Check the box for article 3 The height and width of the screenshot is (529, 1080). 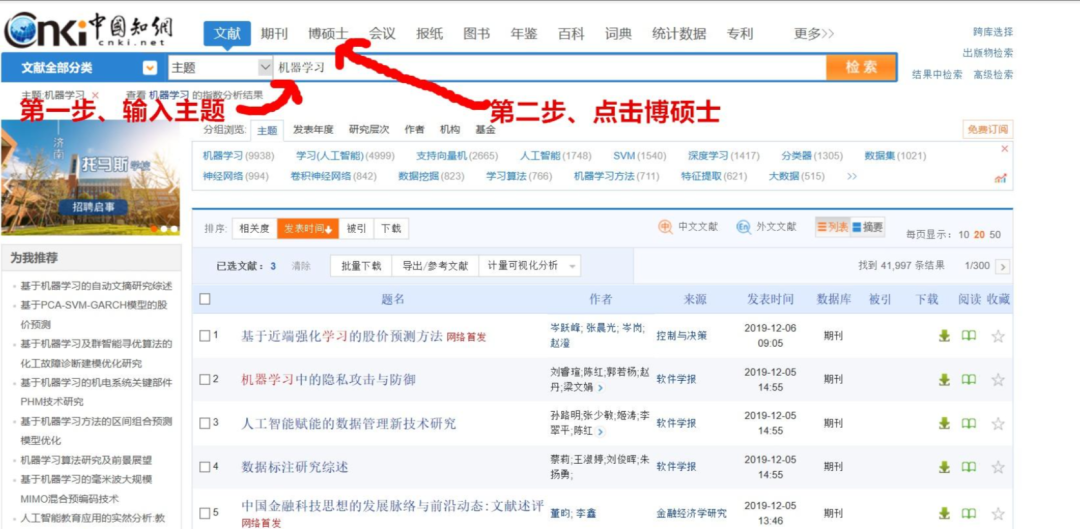click(204, 423)
